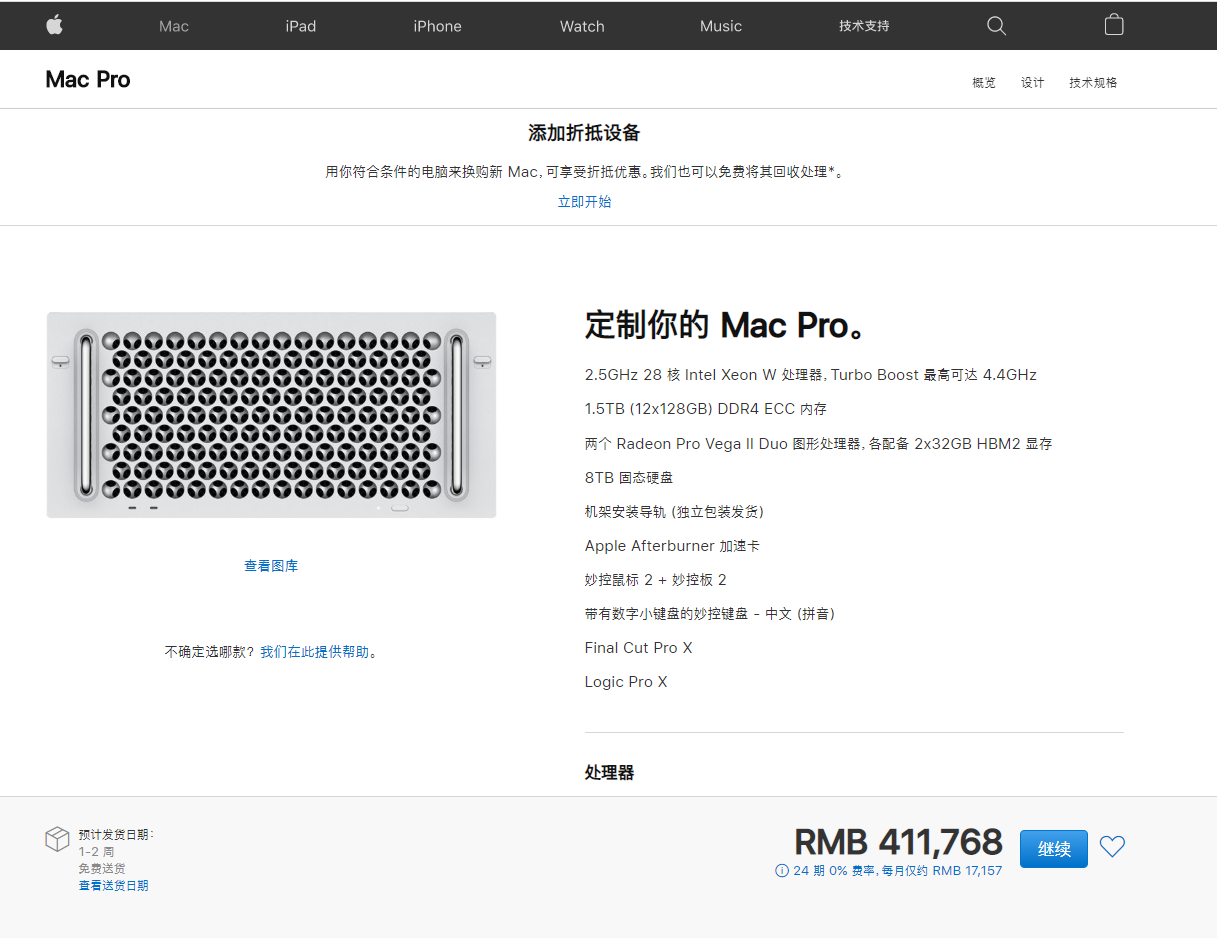Open the shopping bag icon
Screen dimensions: 1217x938
click(x=1114, y=25)
